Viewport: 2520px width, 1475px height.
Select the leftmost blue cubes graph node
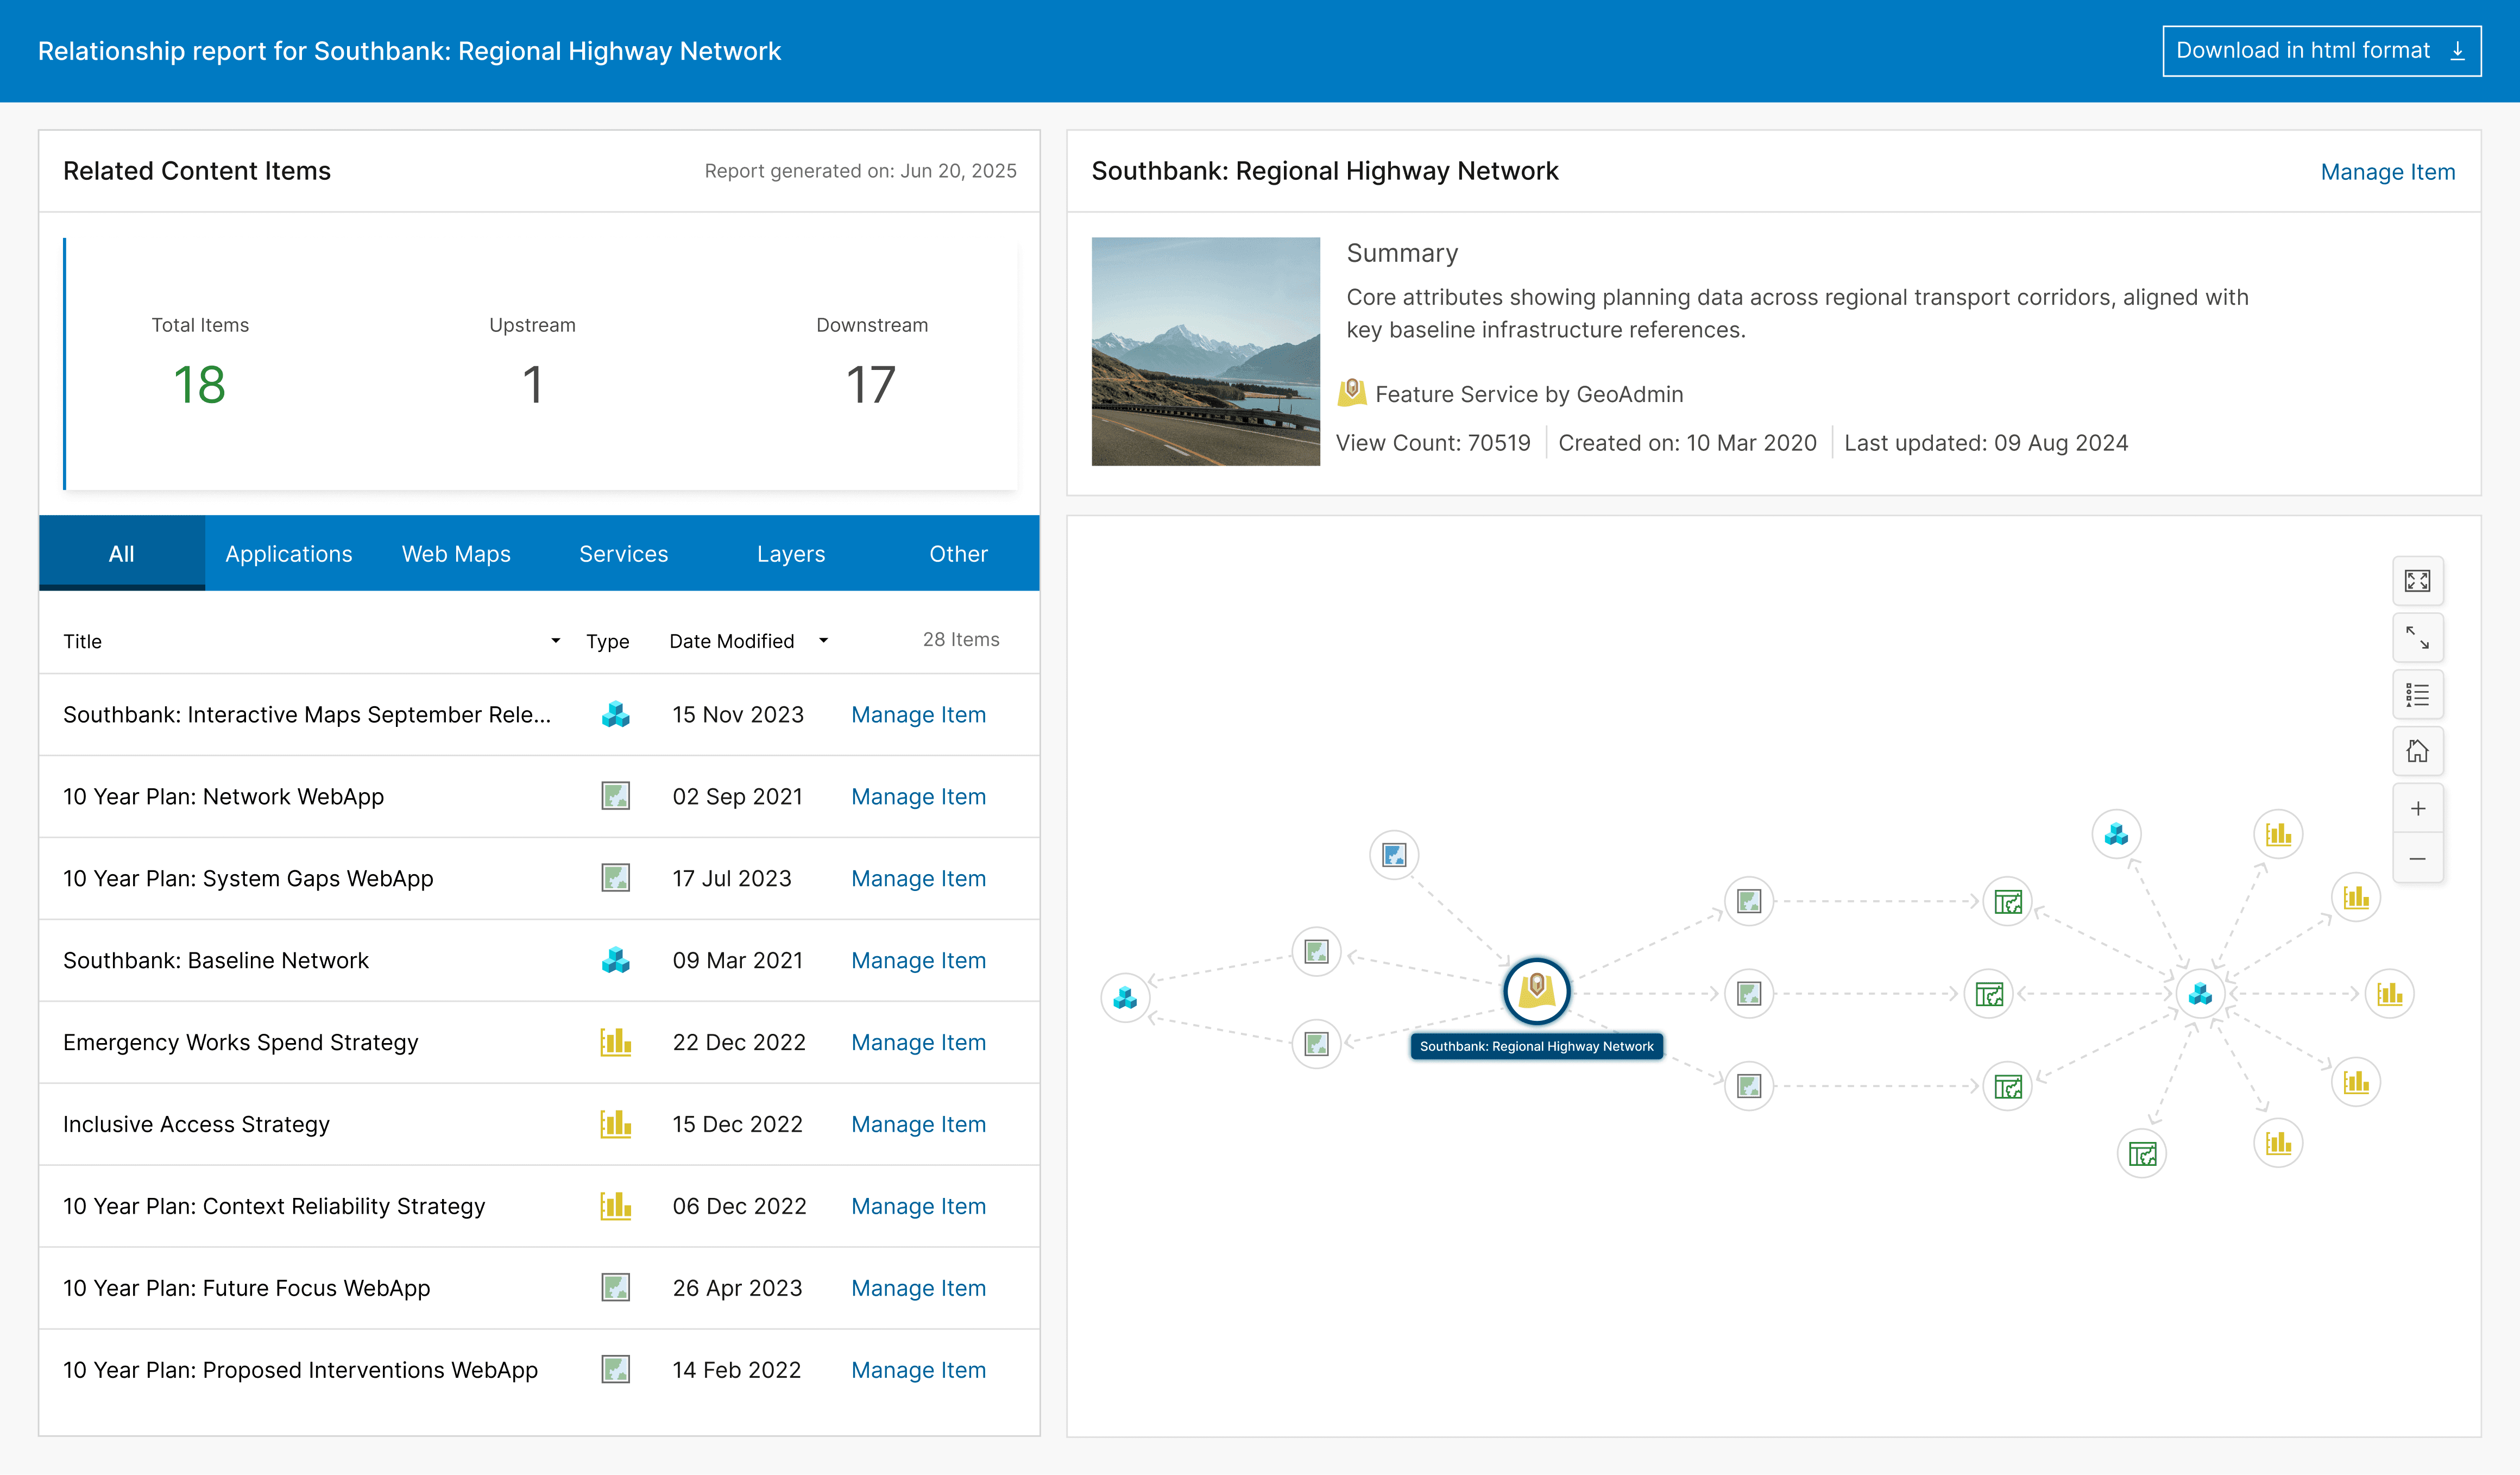pos(1125,998)
